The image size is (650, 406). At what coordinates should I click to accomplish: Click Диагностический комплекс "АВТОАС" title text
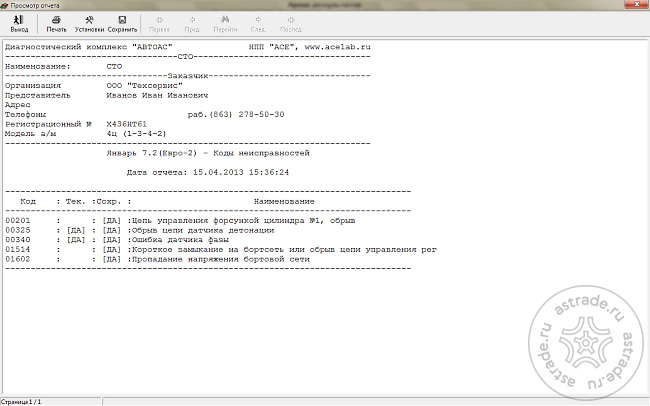pos(89,47)
